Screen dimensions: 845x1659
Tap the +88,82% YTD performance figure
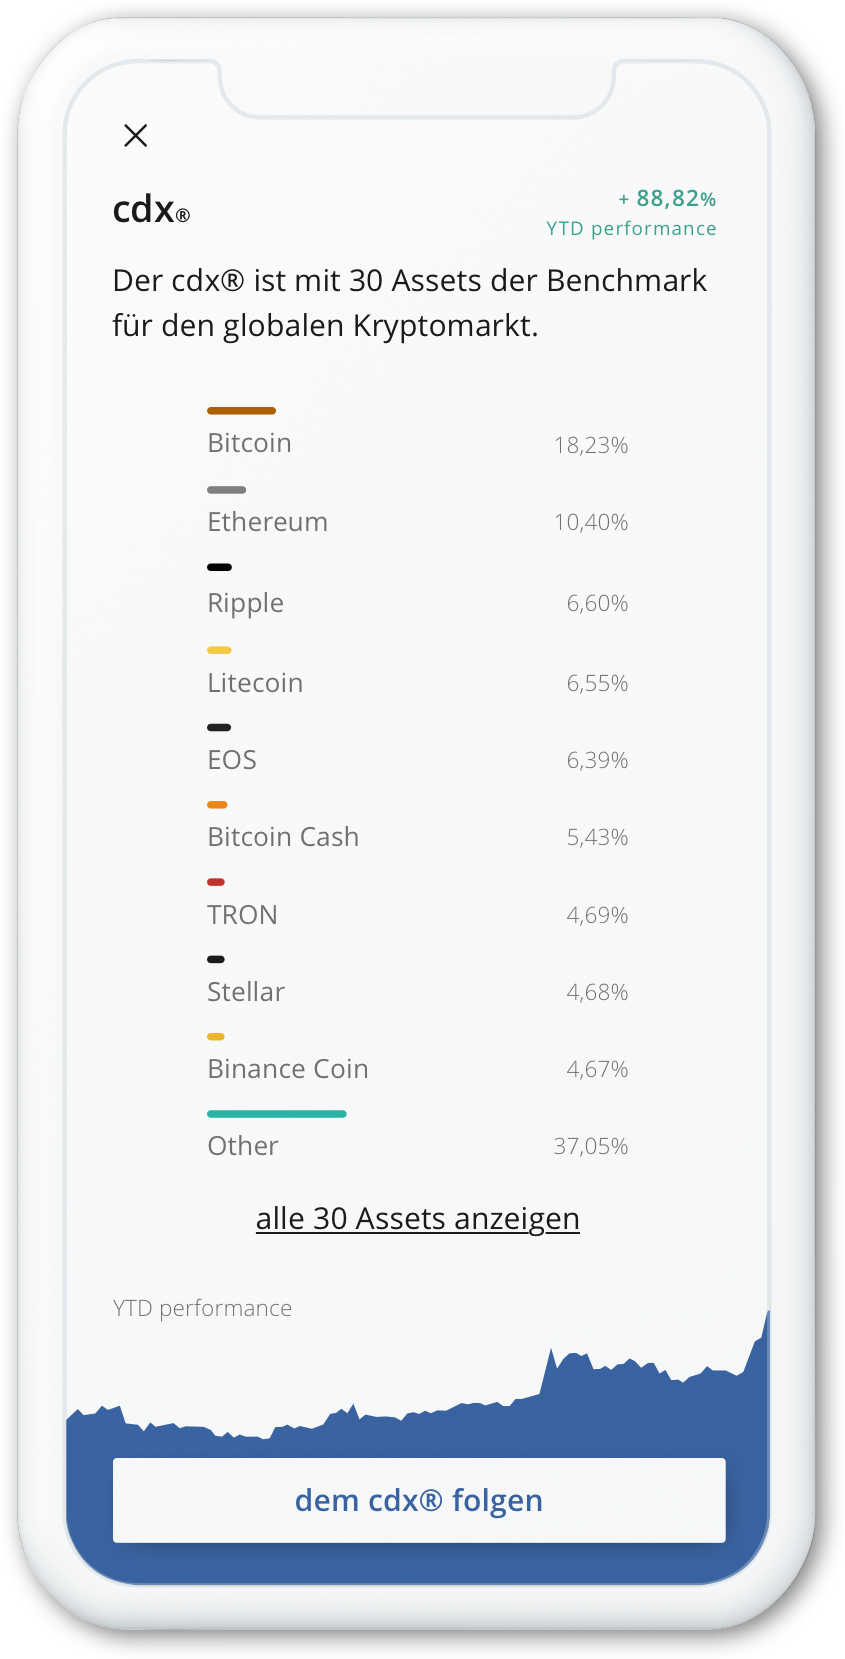[x=667, y=199]
